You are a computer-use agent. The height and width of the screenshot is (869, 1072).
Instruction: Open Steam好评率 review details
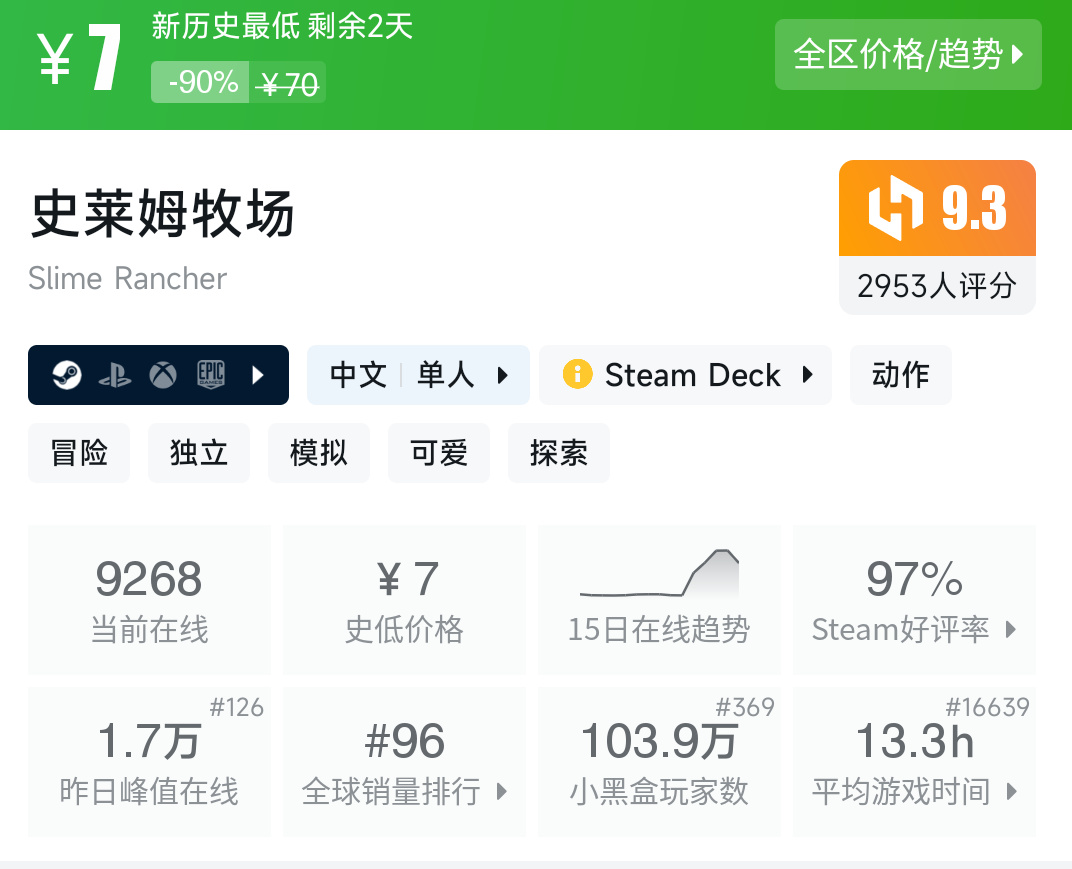point(914,599)
